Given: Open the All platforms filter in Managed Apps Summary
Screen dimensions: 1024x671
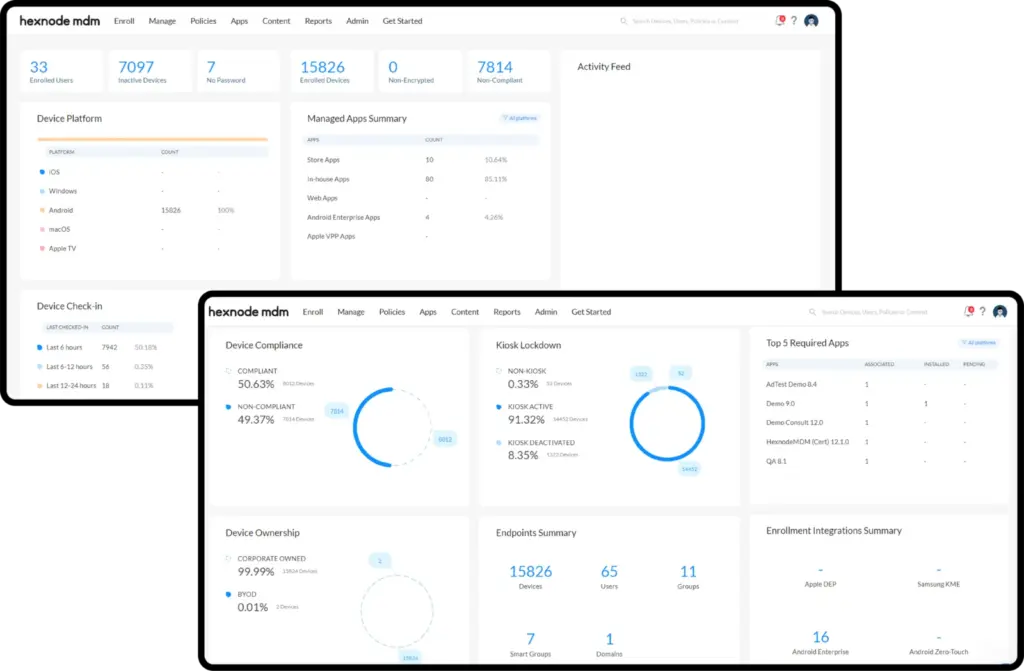Looking at the screenshot, I should (518, 117).
